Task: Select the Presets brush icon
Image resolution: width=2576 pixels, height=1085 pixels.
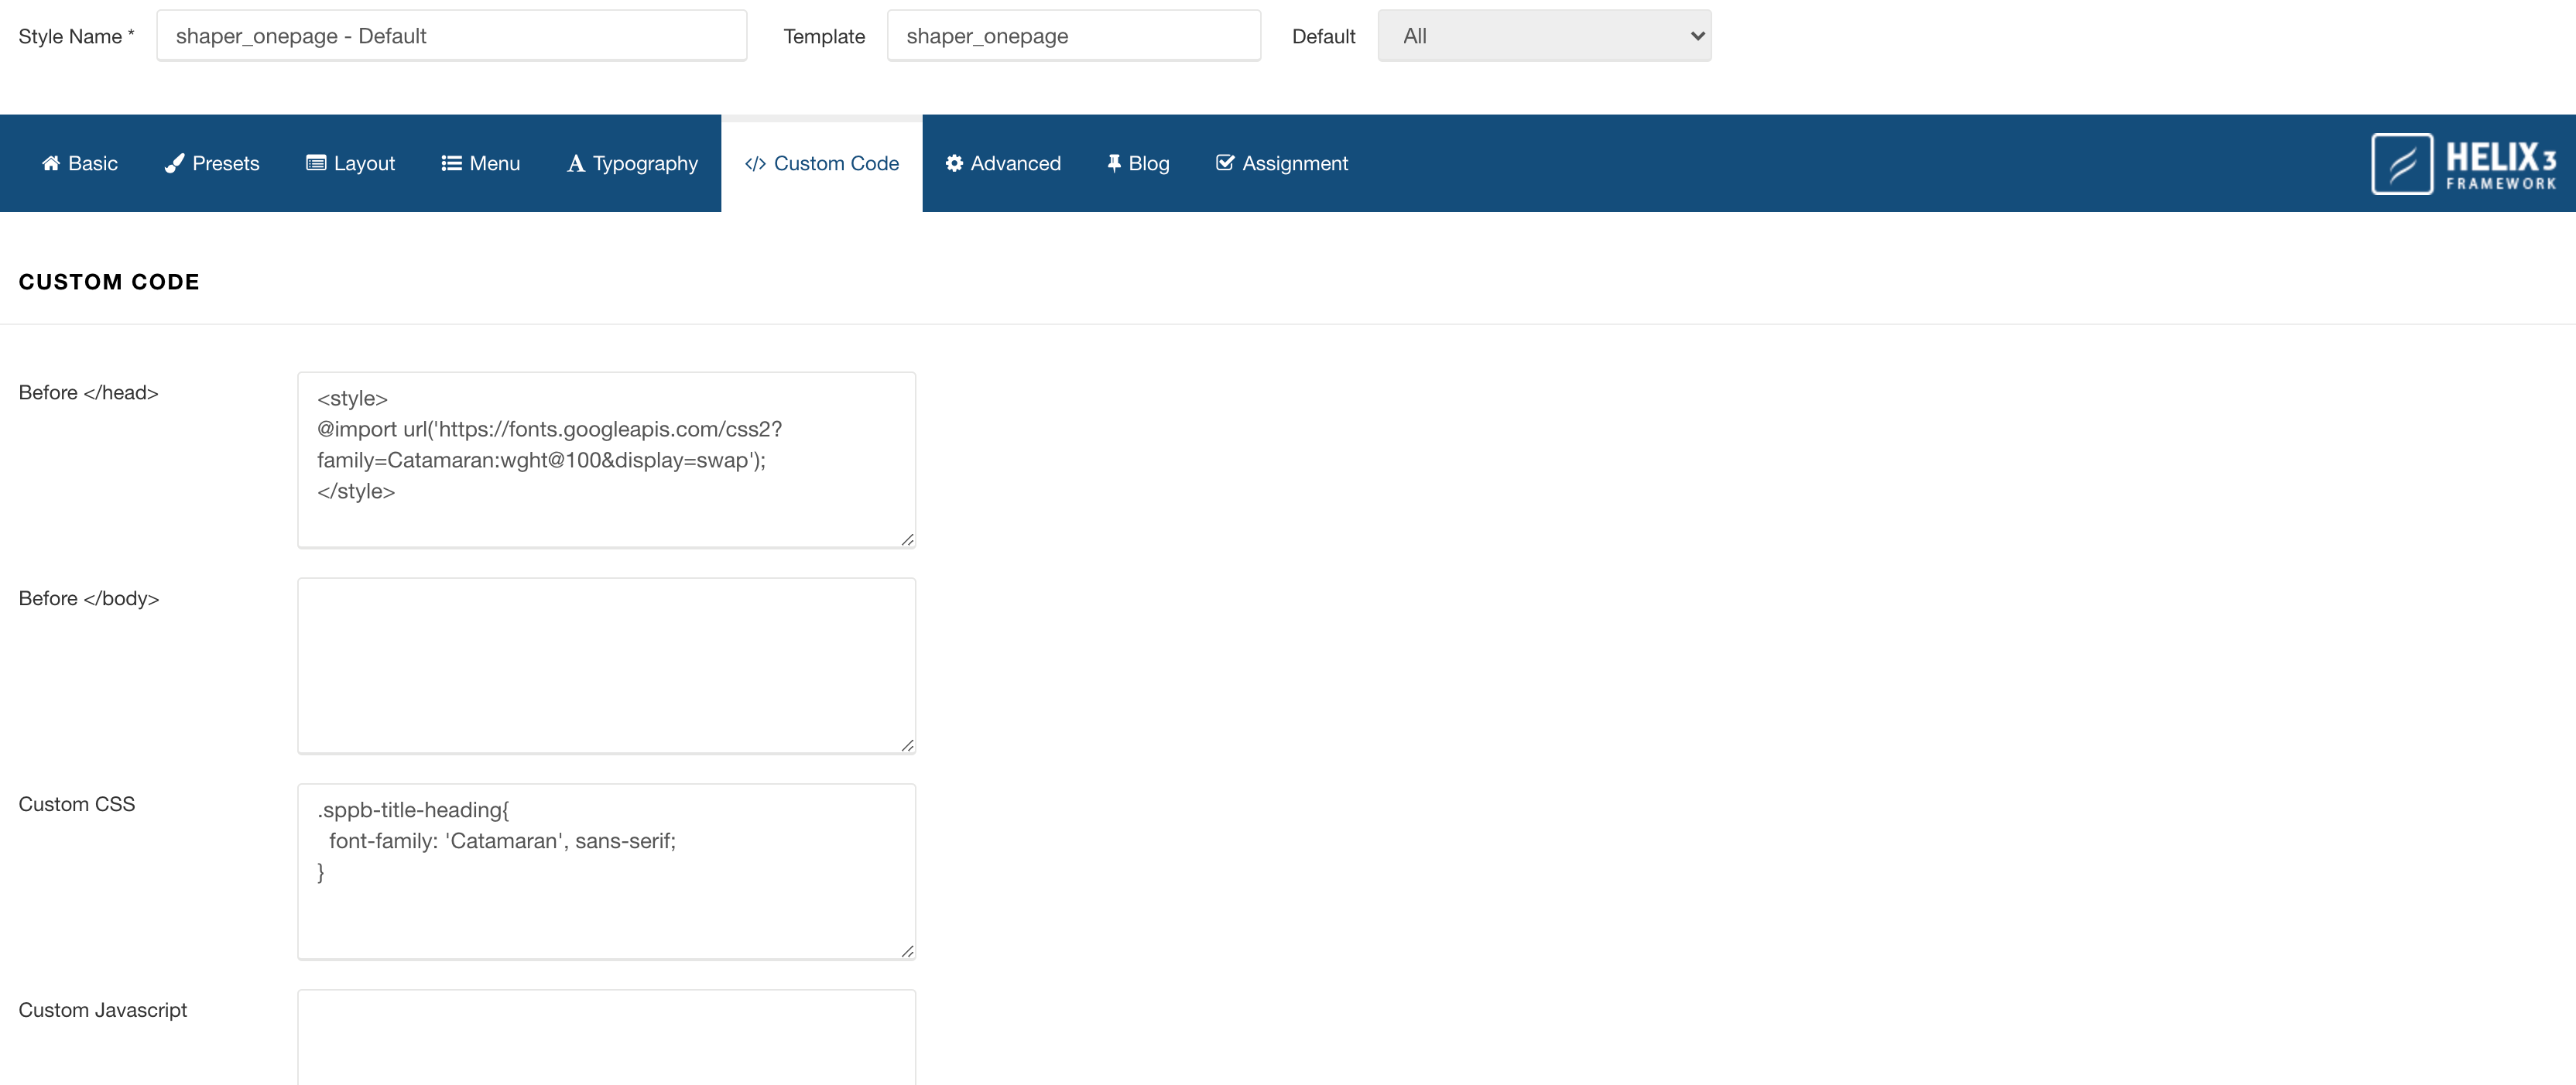Action: pos(174,162)
